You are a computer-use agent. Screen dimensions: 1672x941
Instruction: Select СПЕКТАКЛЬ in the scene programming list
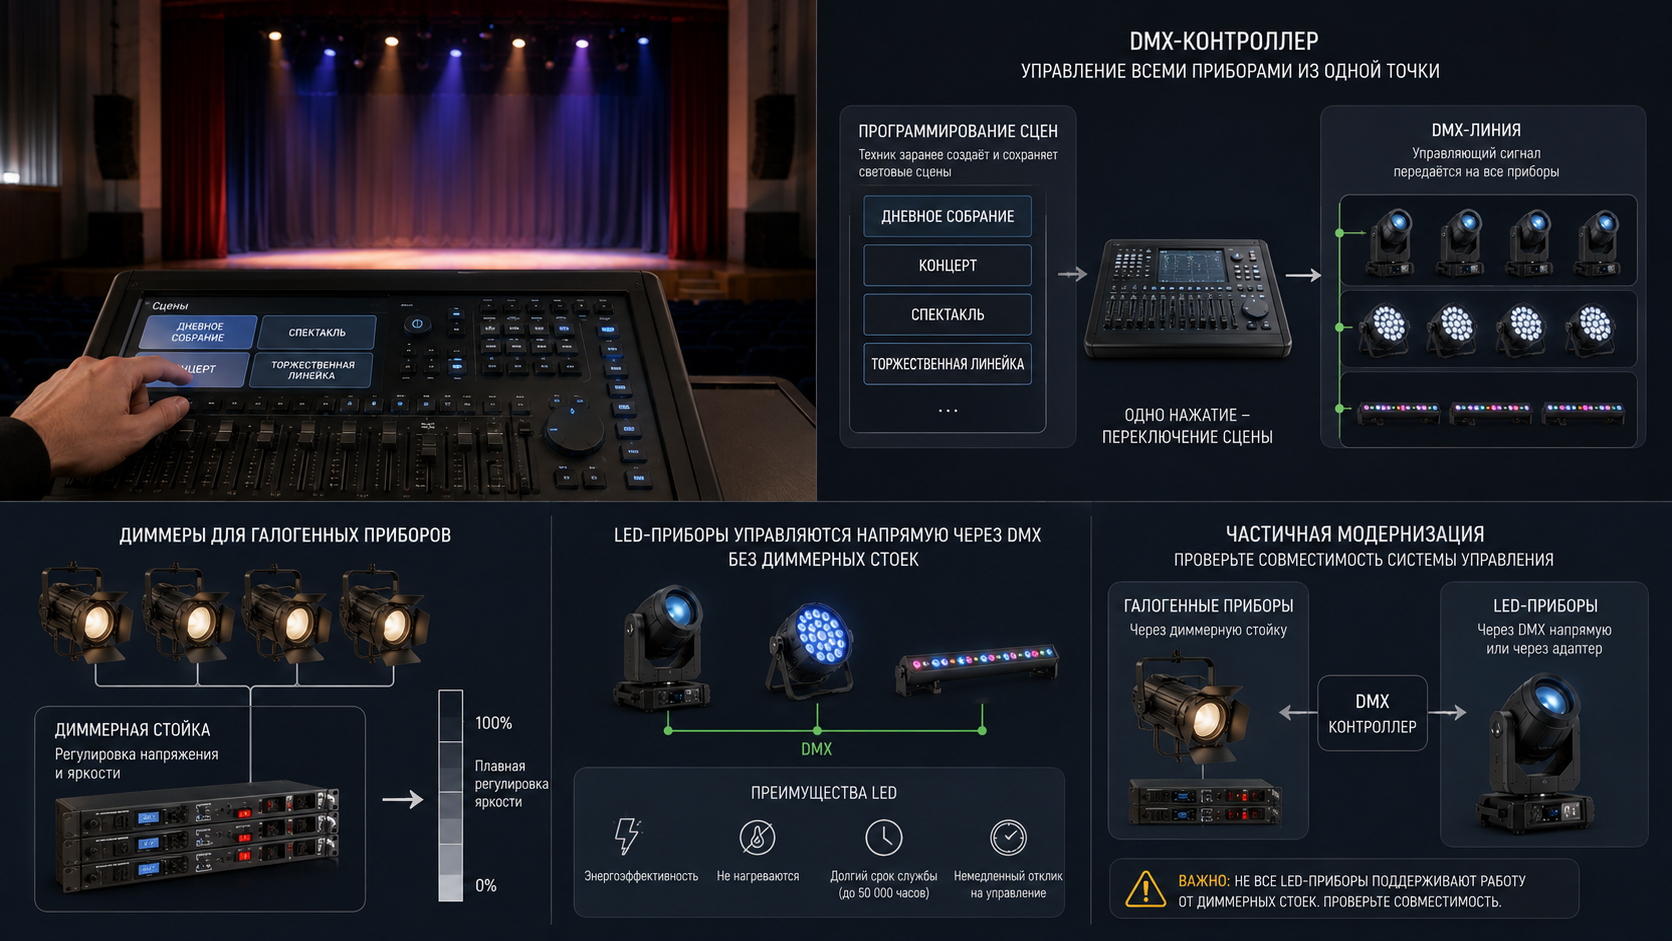[948, 314]
